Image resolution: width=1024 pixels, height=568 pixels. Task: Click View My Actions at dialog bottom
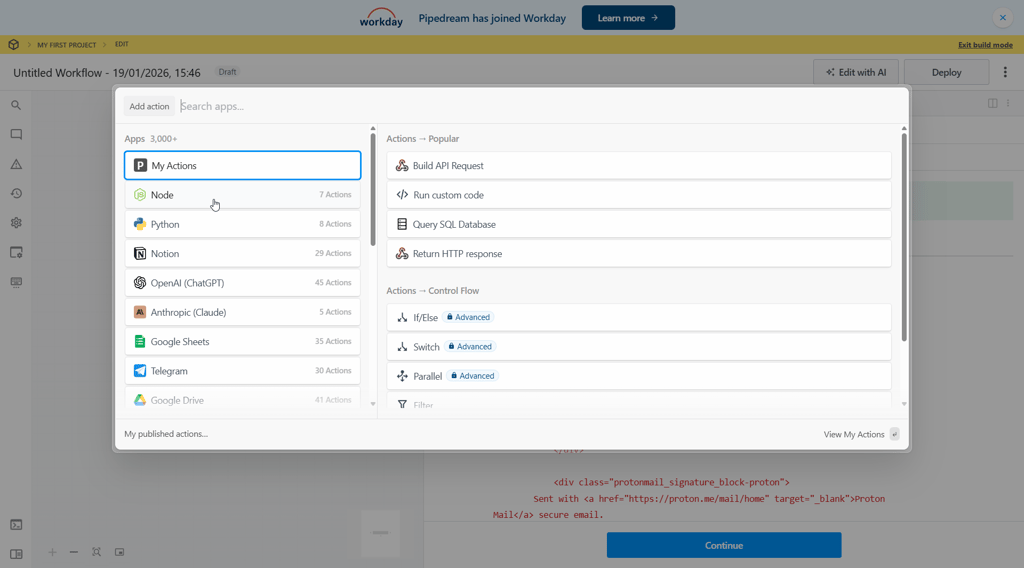(861, 434)
